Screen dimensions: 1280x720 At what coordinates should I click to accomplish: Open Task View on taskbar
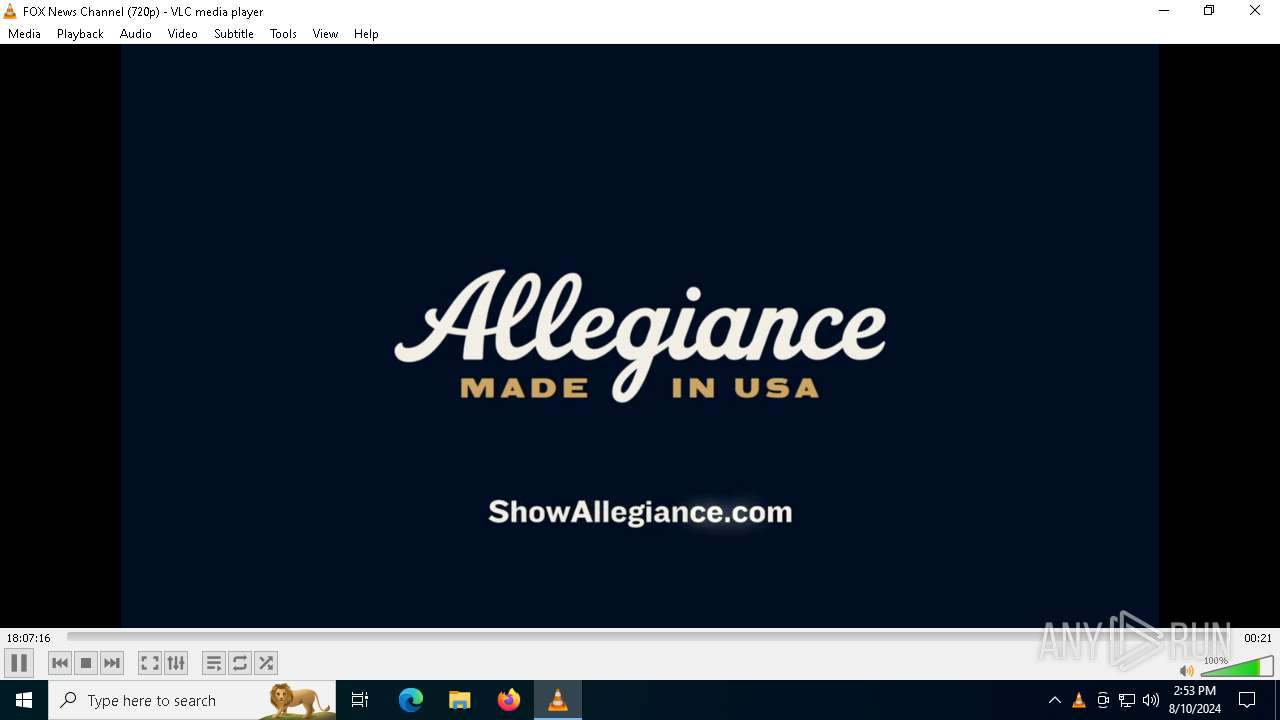point(360,700)
